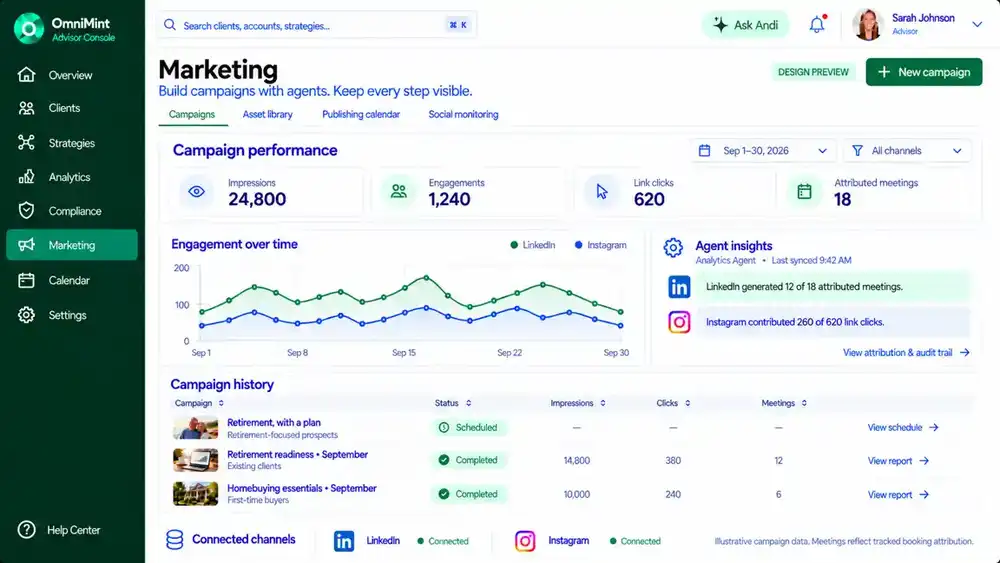Sort campaign history by Meetings

tap(784, 403)
